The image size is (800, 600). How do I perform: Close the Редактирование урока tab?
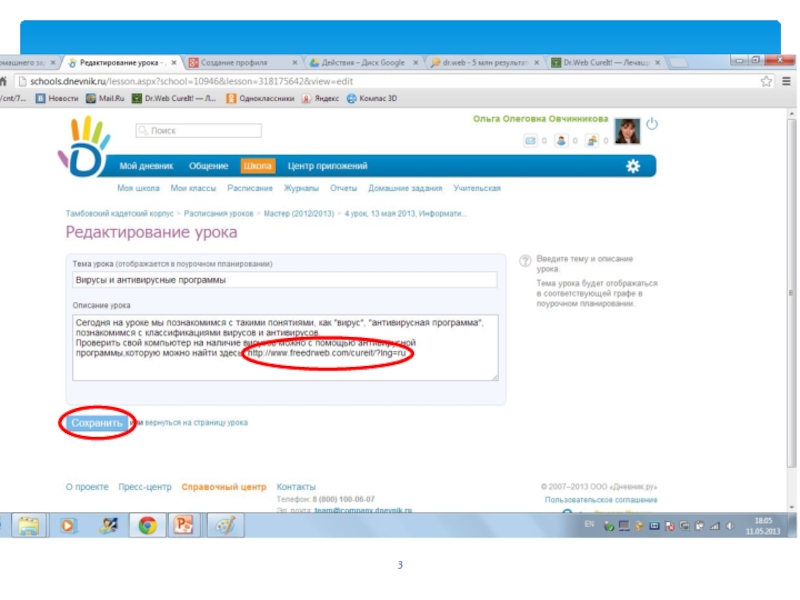(174, 63)
